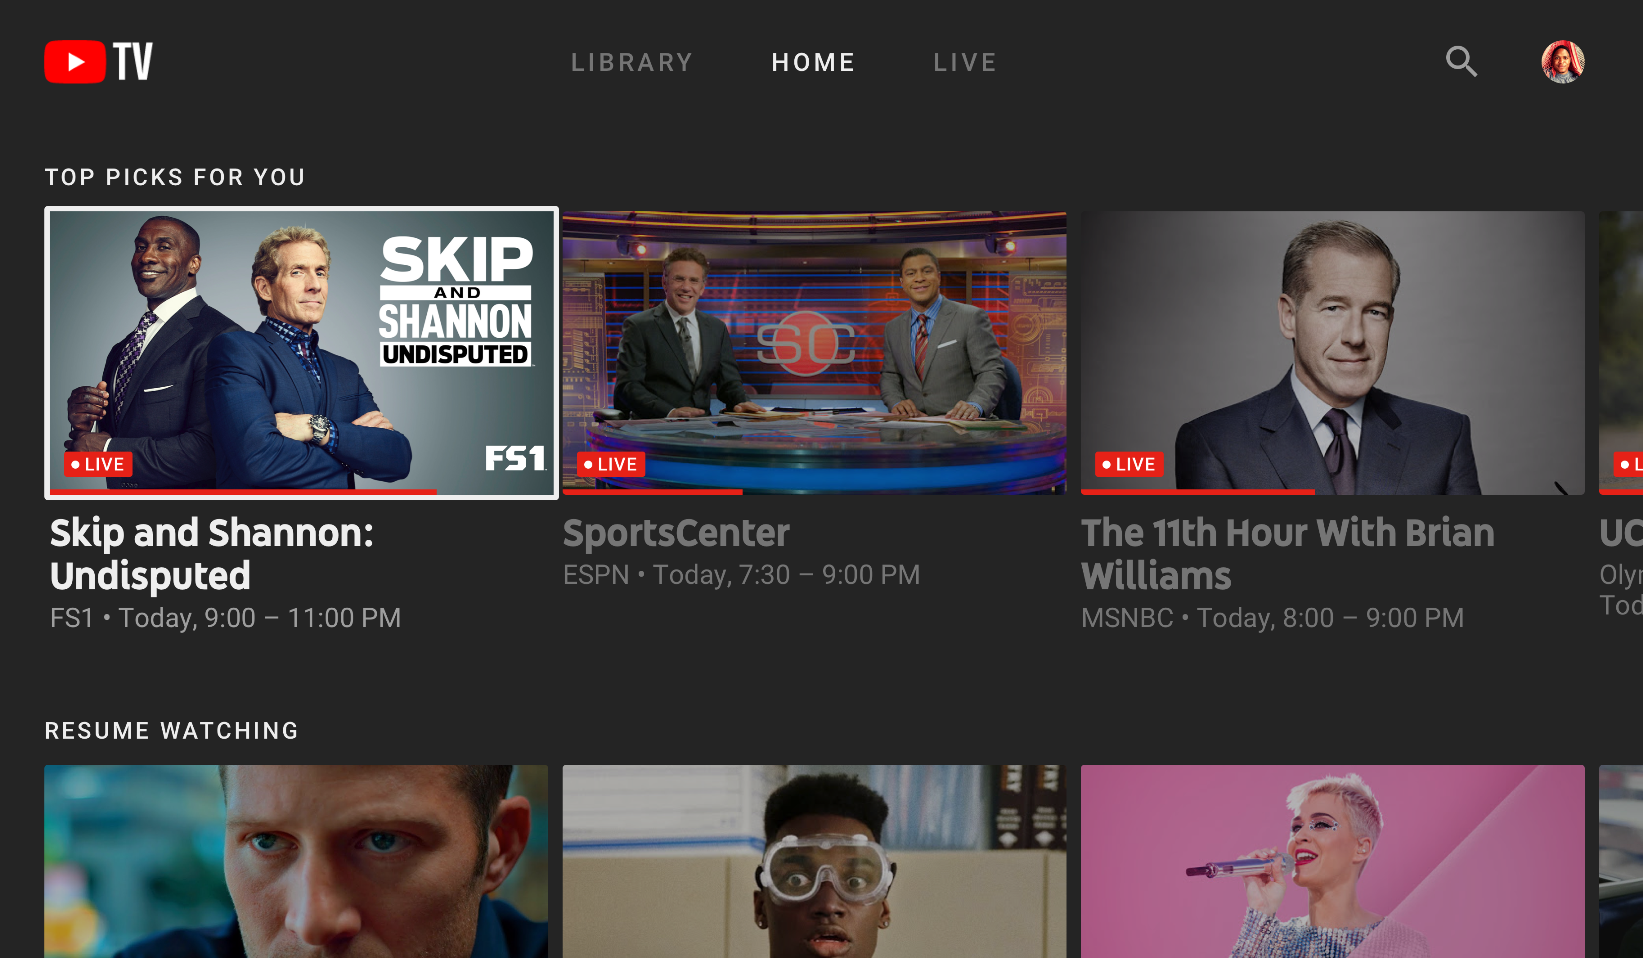Image resolution: width=1643 pixels, height=958 pixels.
Task: Play The 11th Hour Brian Williams thumbnail
Action: 1332,352
